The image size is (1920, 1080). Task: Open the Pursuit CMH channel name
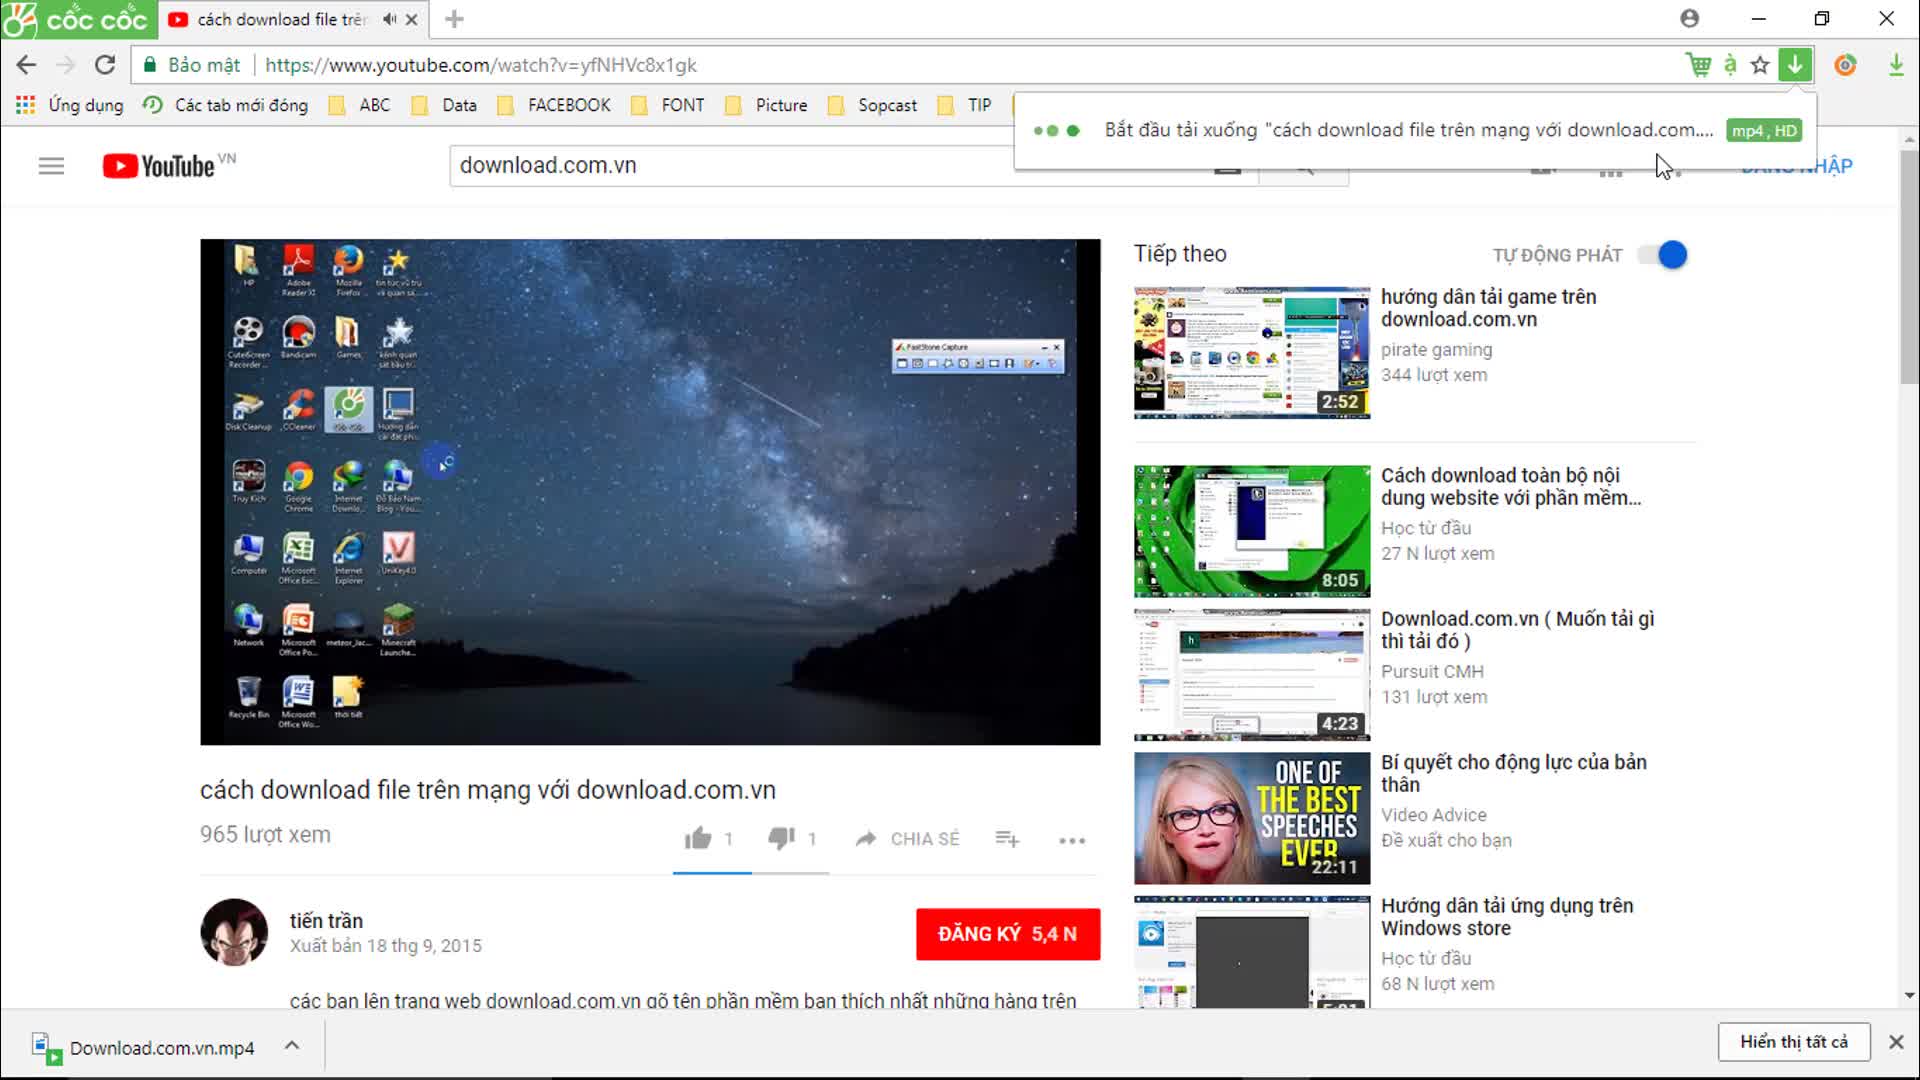click(x=1432, y=671)
